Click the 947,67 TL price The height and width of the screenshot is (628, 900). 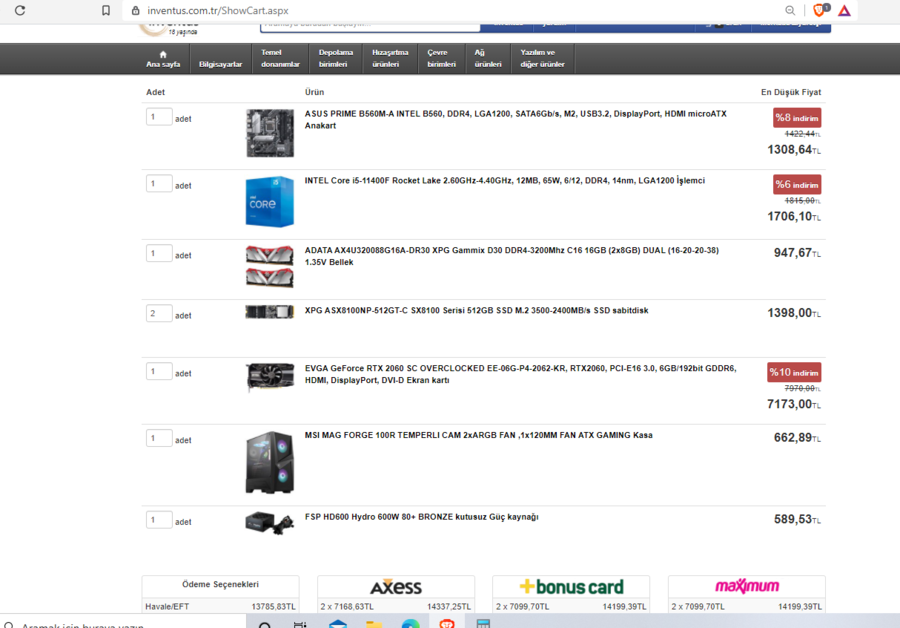tap(797, 253)
